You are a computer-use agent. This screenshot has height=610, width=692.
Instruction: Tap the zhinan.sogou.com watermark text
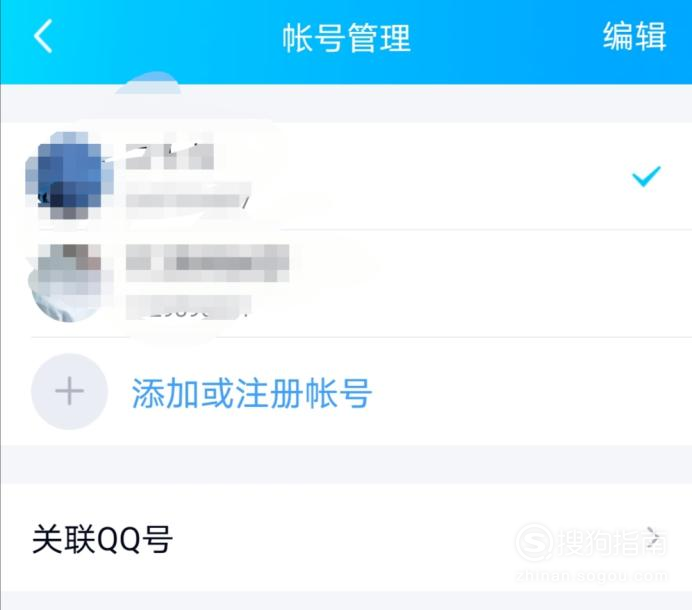coord(592,576)
